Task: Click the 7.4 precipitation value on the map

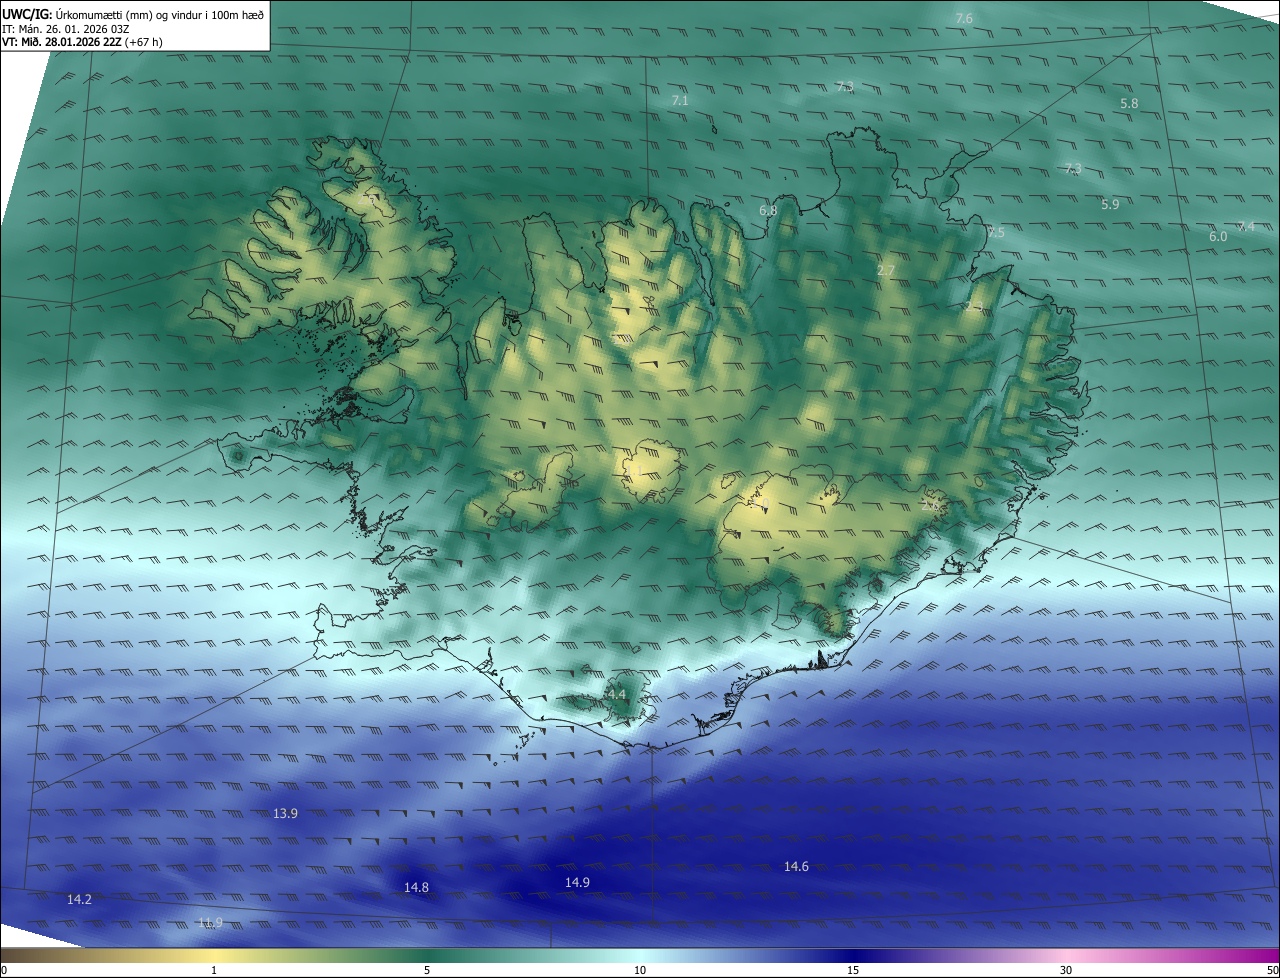Action: coord(1246,227)
